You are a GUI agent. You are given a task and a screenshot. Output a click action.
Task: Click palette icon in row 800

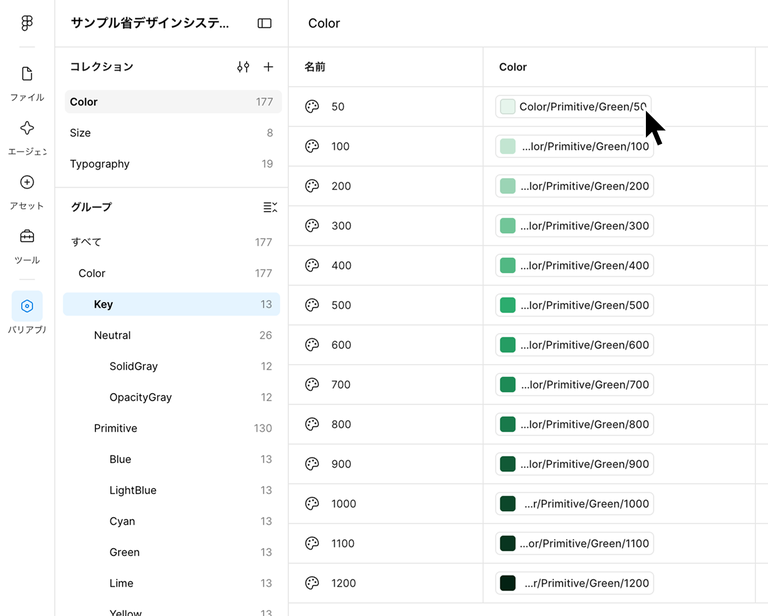312,424
